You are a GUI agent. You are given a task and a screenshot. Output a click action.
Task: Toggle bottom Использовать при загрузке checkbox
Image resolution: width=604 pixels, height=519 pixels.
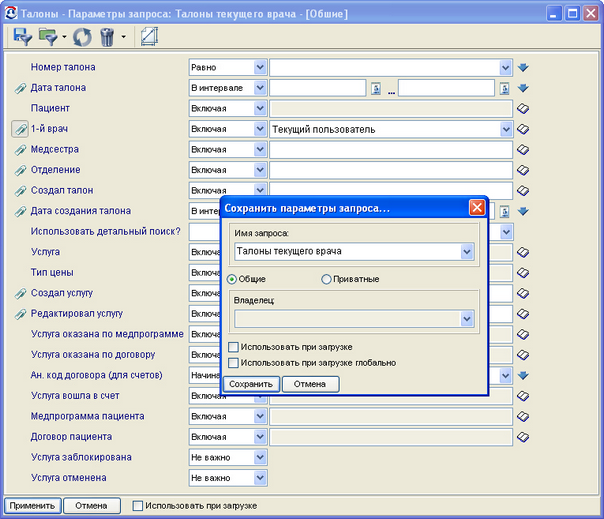click(x=138, y=506)
